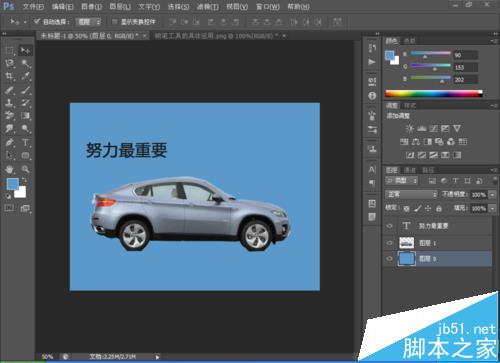Expand the opacity dropdown arrow
This screenshot has width=500, height=363.
(x=492, y=195)
